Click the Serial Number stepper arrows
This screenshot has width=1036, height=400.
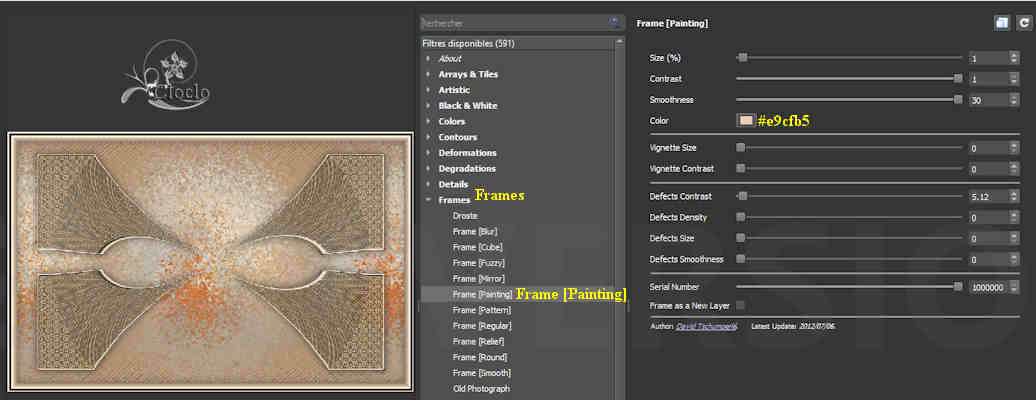click(x=1015, y=287)
